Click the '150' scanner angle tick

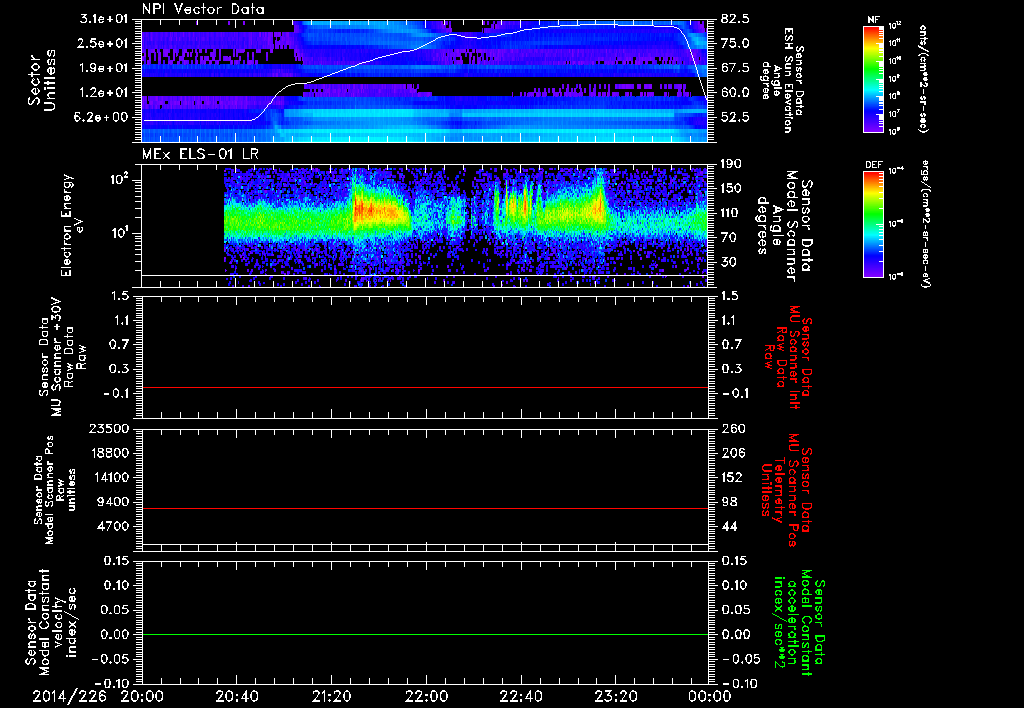731,189
